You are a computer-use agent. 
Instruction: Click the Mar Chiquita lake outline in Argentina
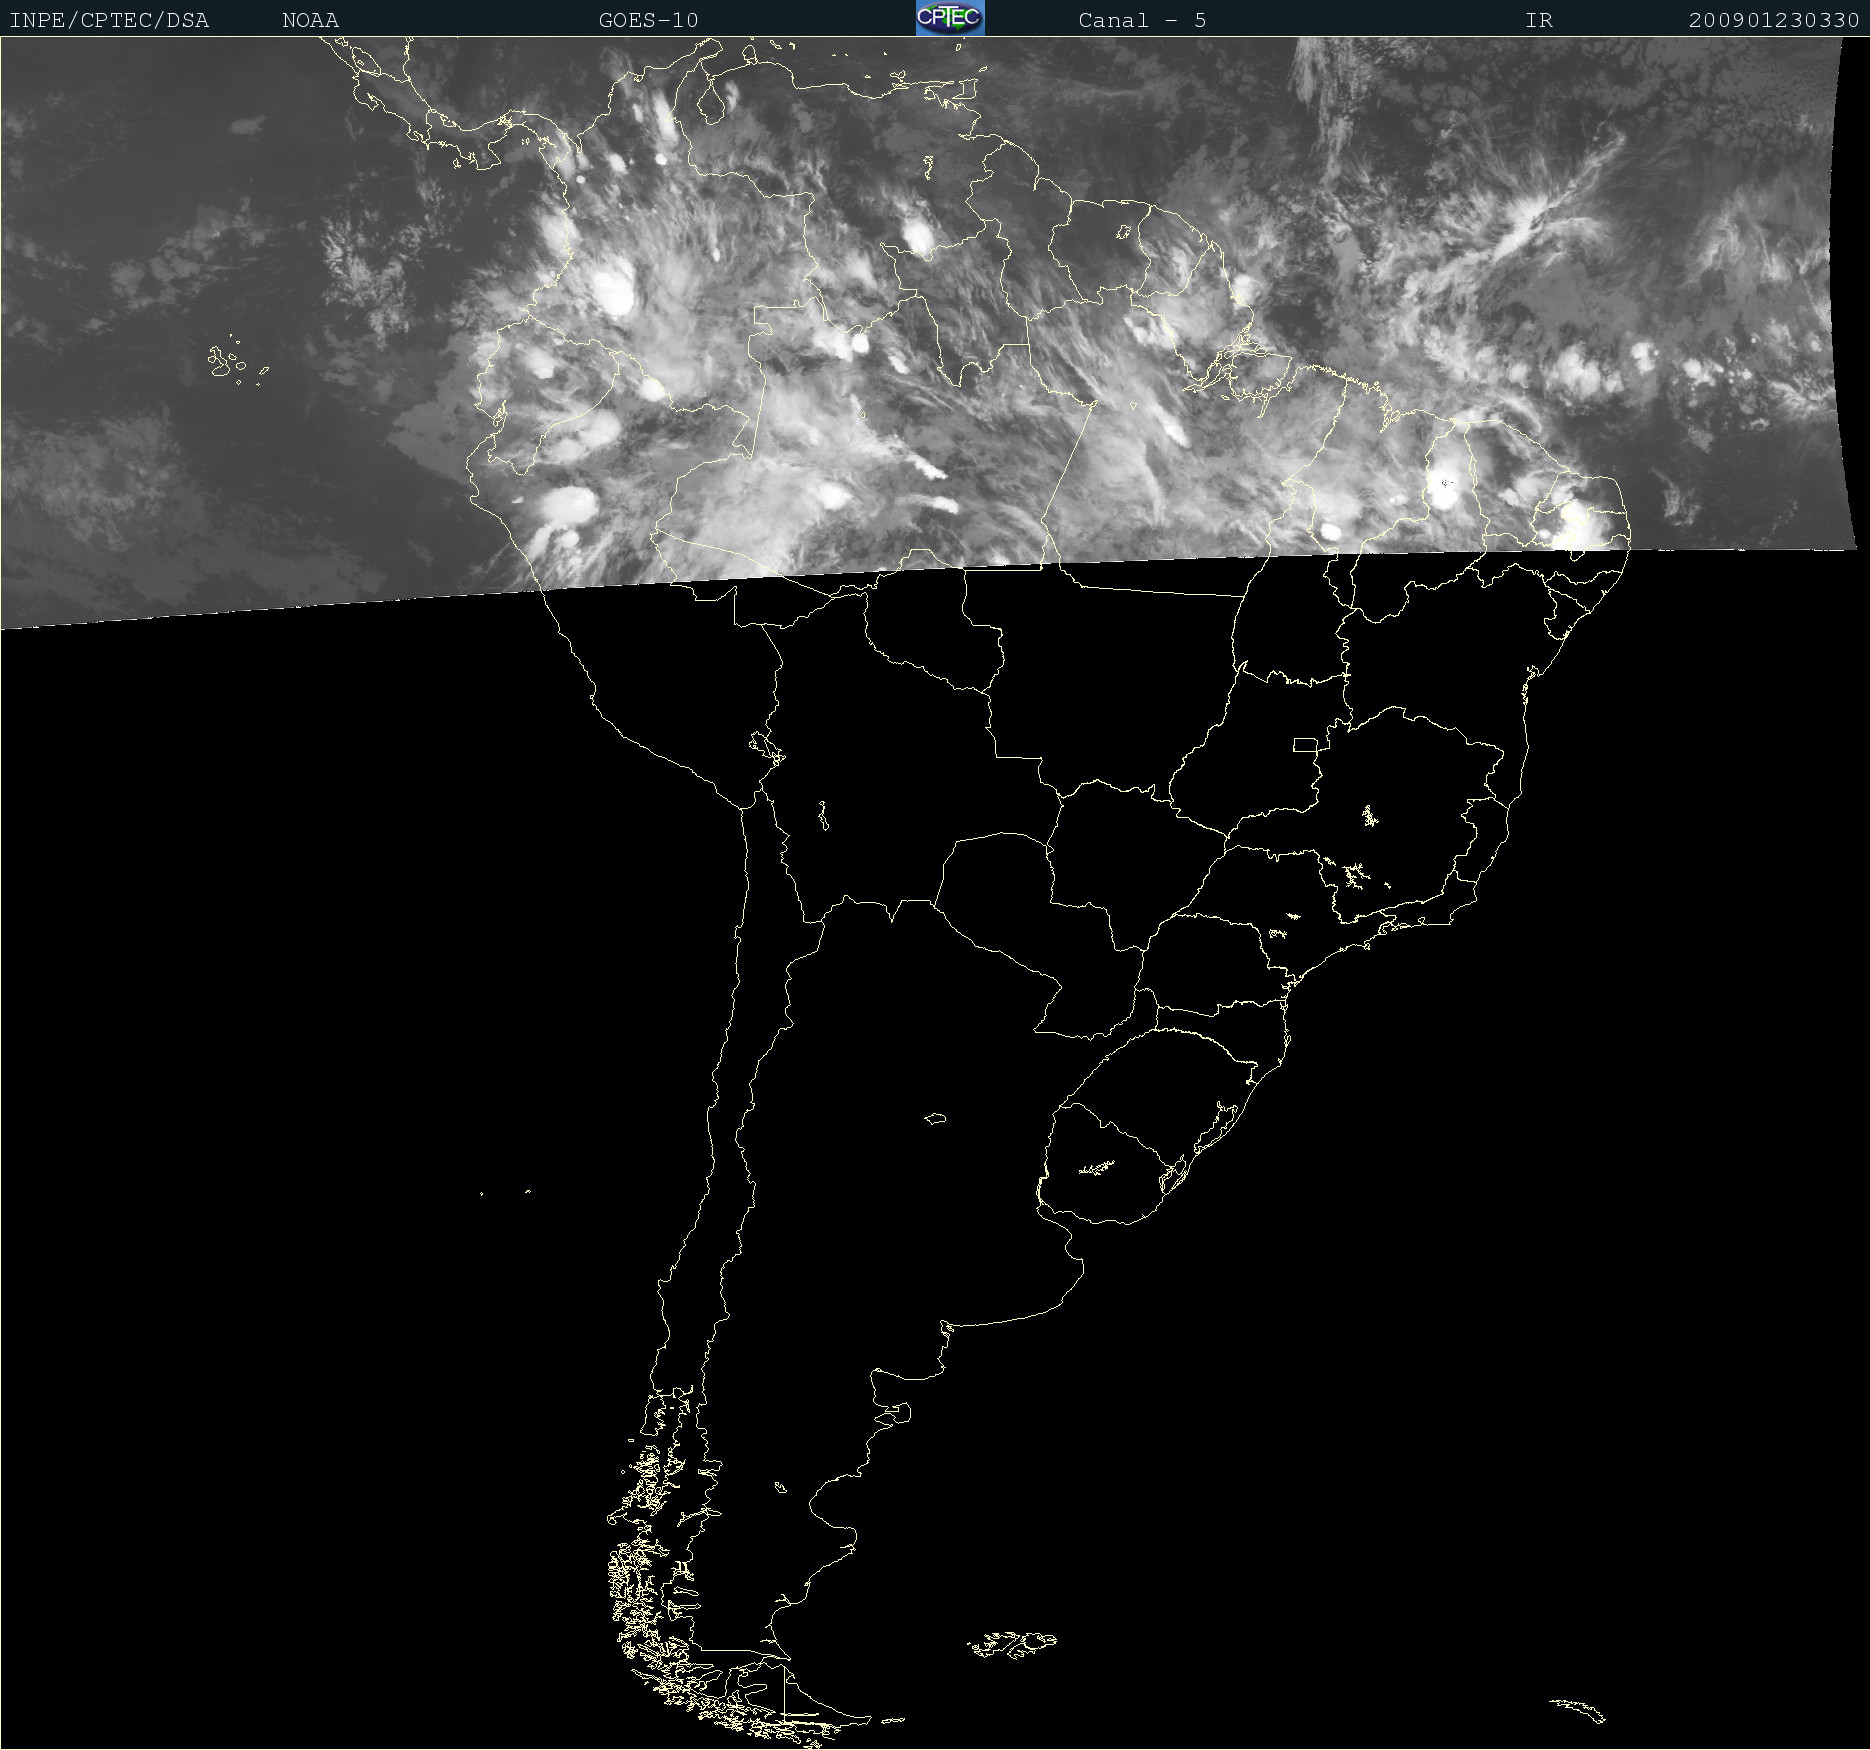[935, 1118]
